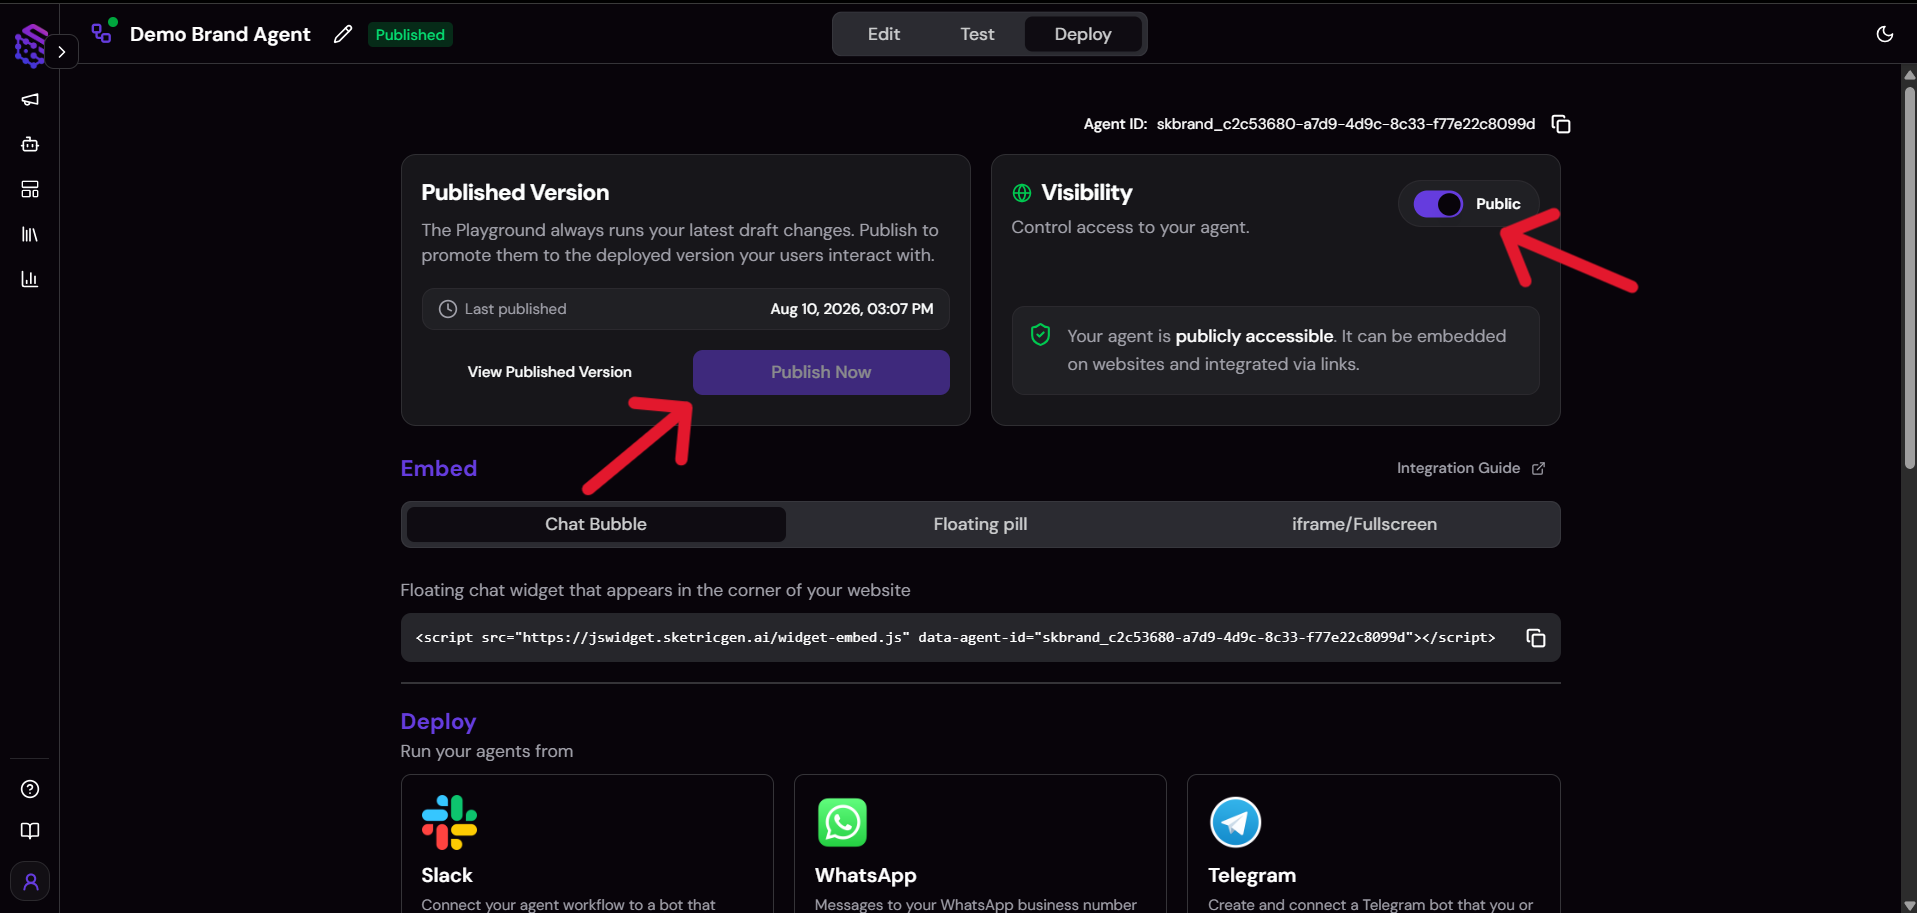Switch to the Test tab

977,34
